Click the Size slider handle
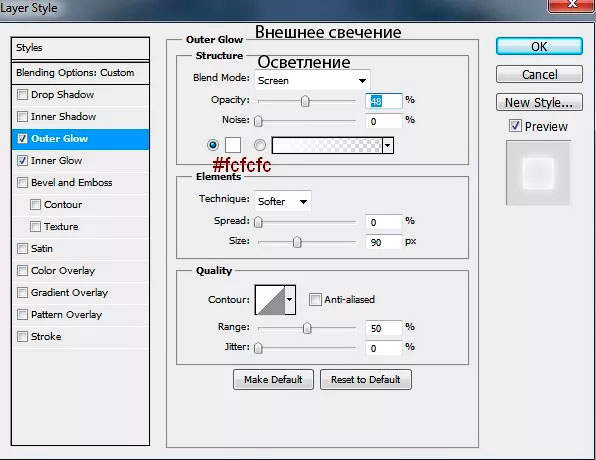596x460 pixels. [x=297, y=242]
